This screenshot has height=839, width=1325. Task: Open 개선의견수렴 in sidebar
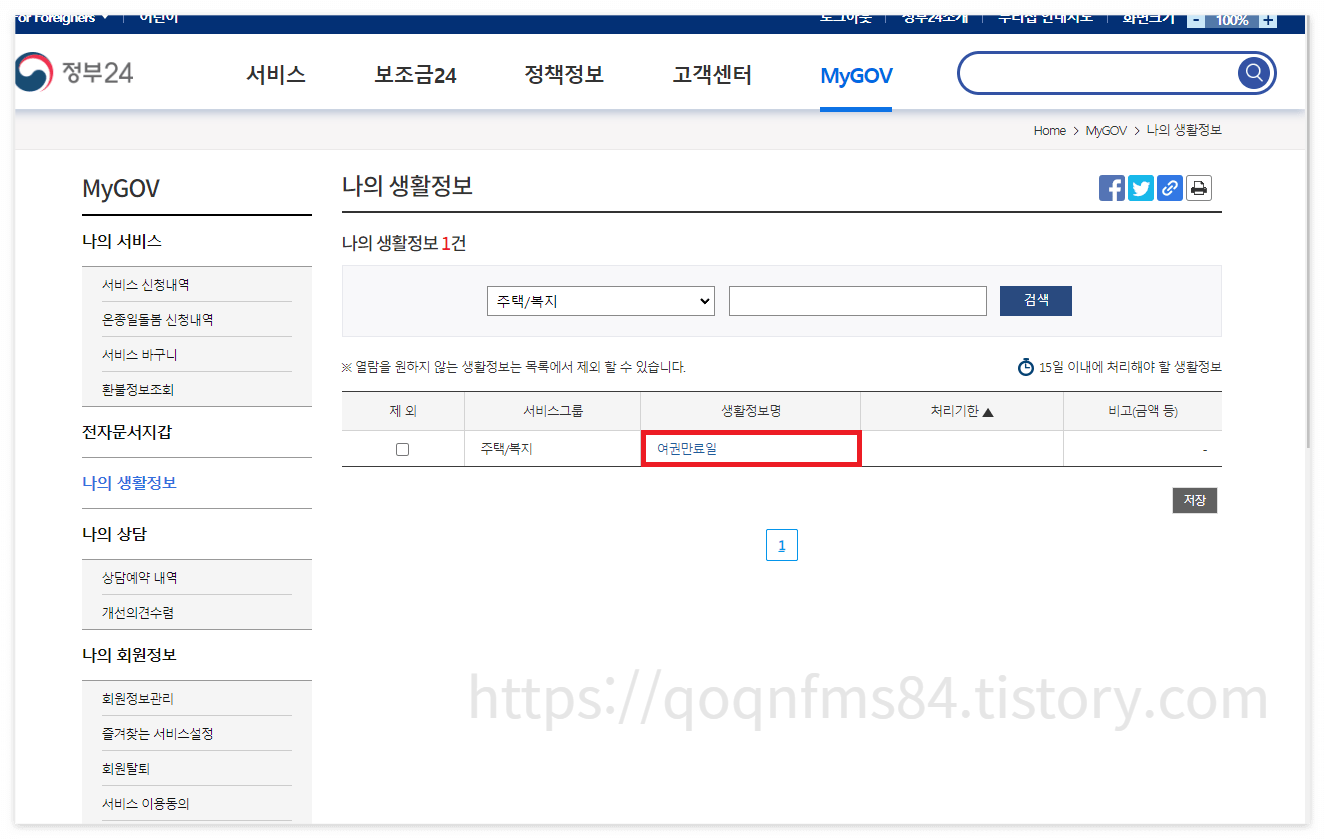click(138, 613)
